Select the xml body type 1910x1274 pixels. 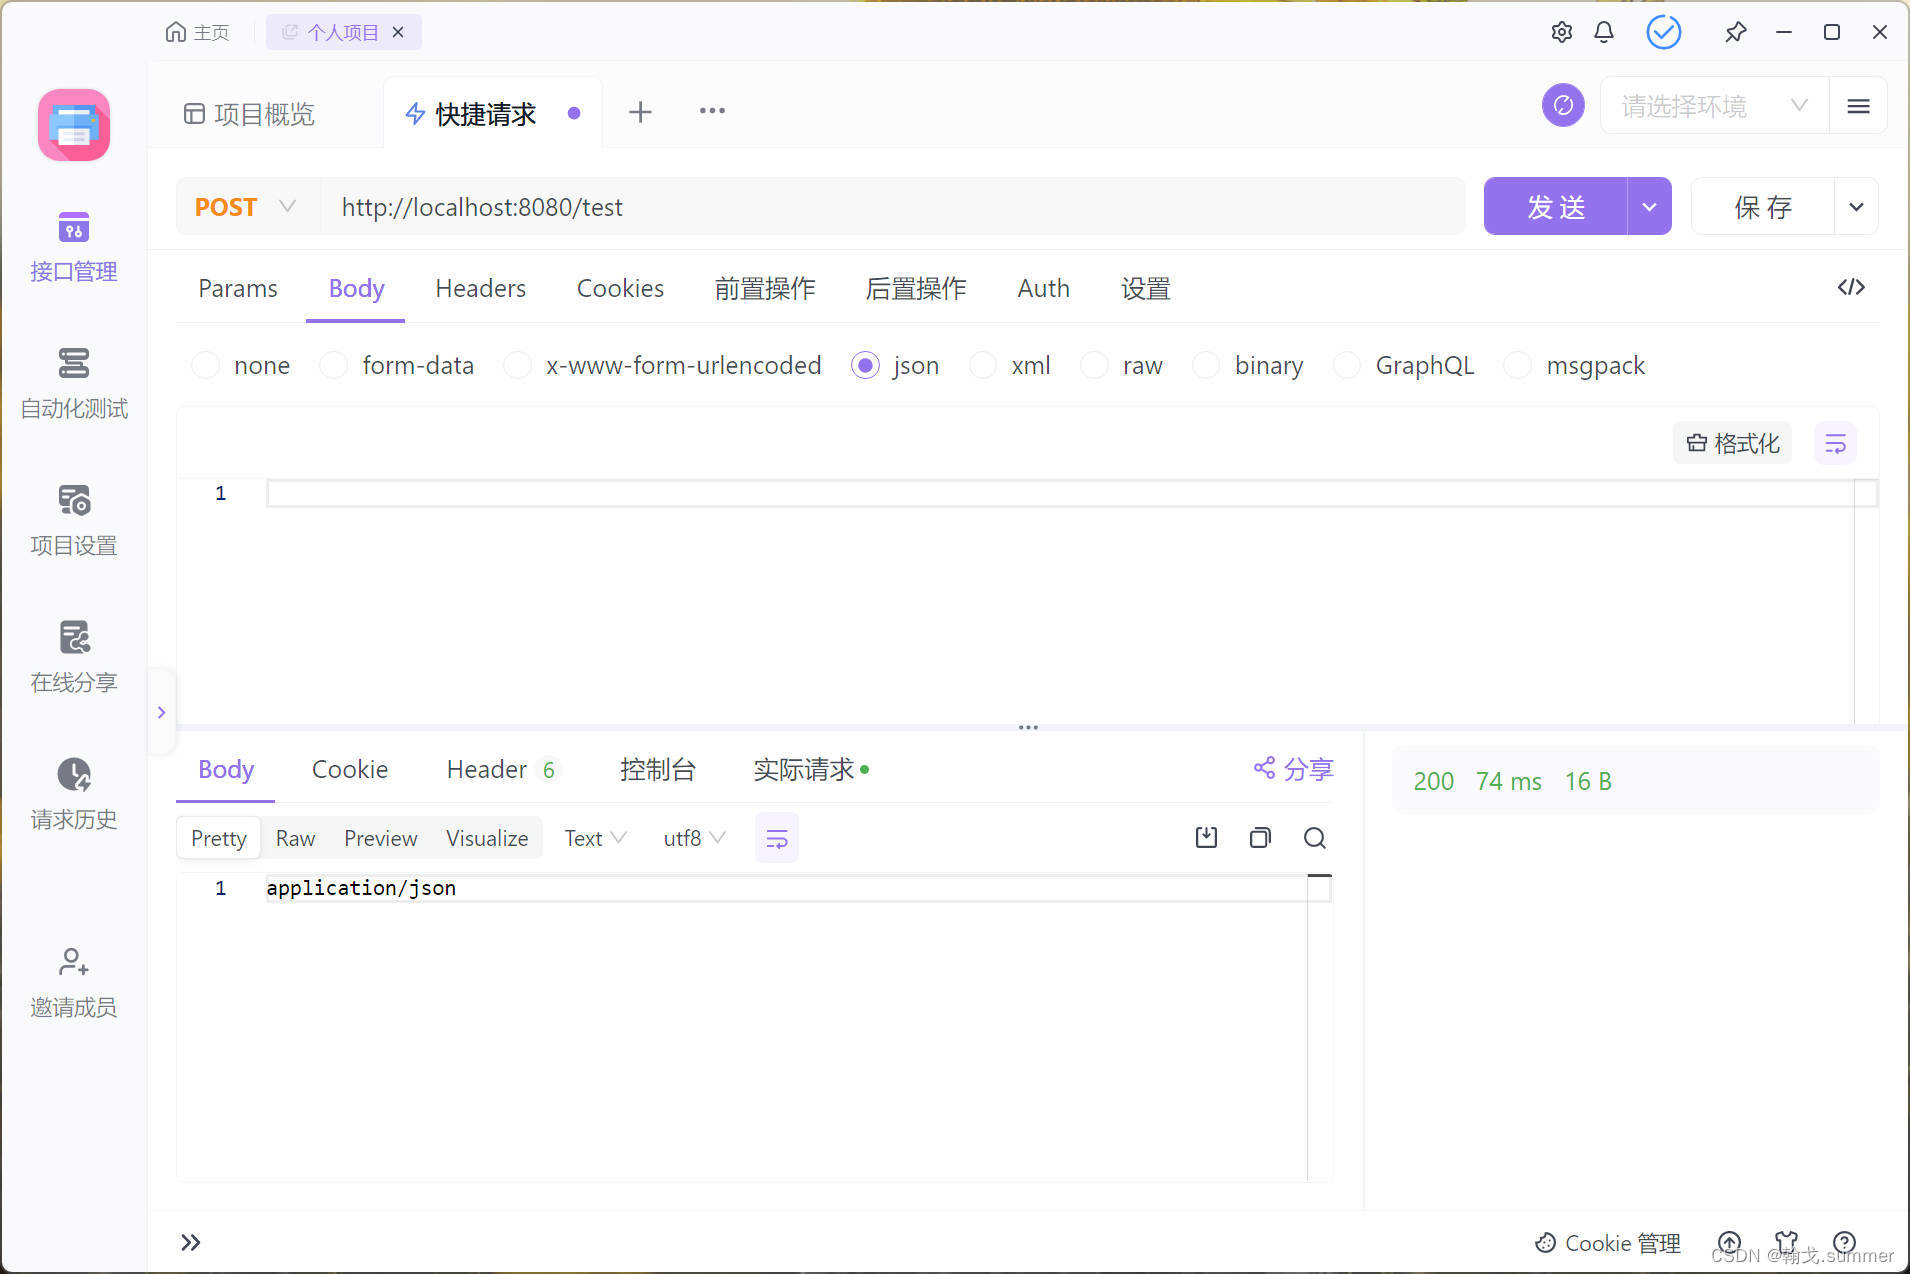click(x=983, y=365)
